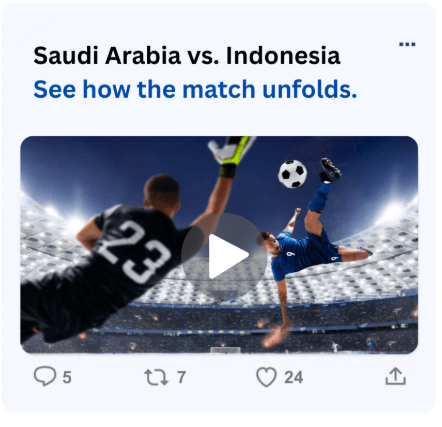Click the word "unfolds." in blue text

pyautogui.click(x=310, y=90)
